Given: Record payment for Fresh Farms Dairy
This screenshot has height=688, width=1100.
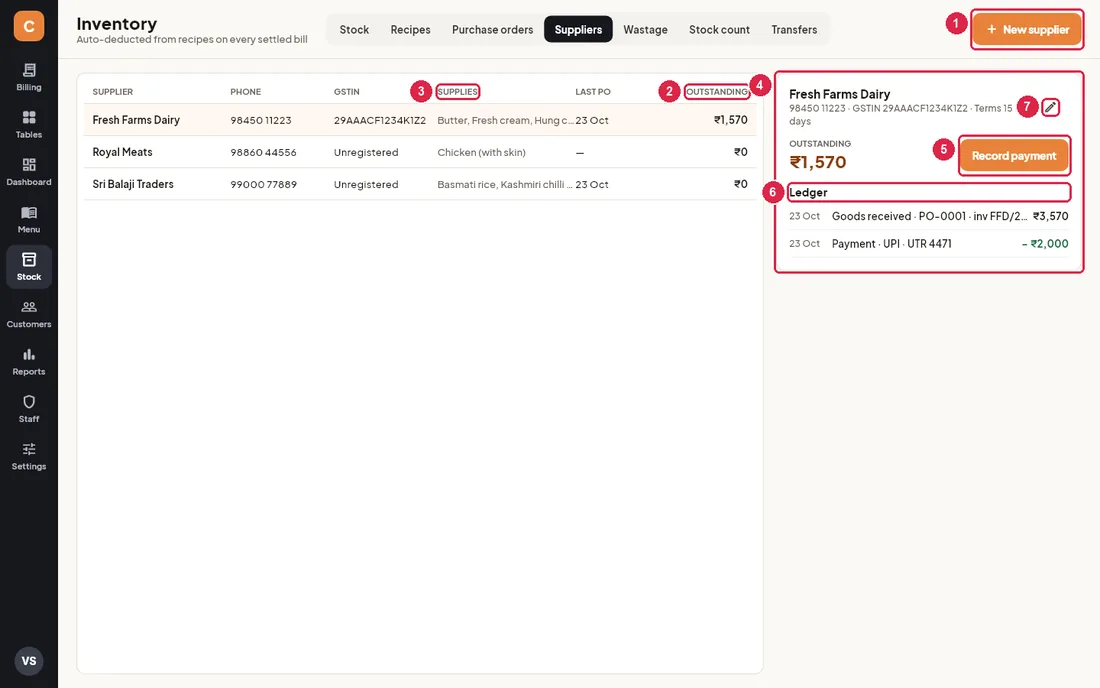Looking at the screenshot, I should [1014, 156].
